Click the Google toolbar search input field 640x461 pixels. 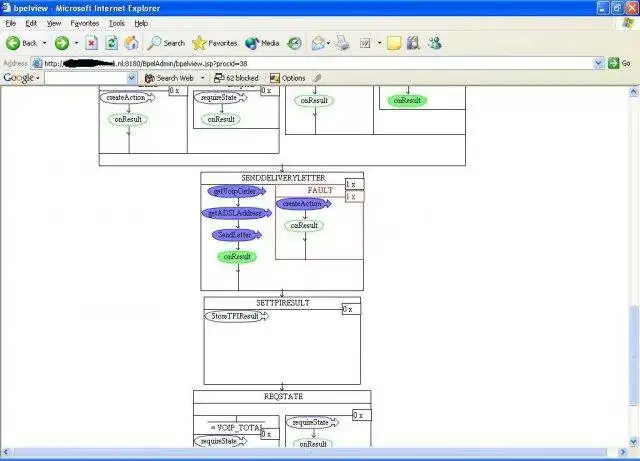tap(86, 78)
